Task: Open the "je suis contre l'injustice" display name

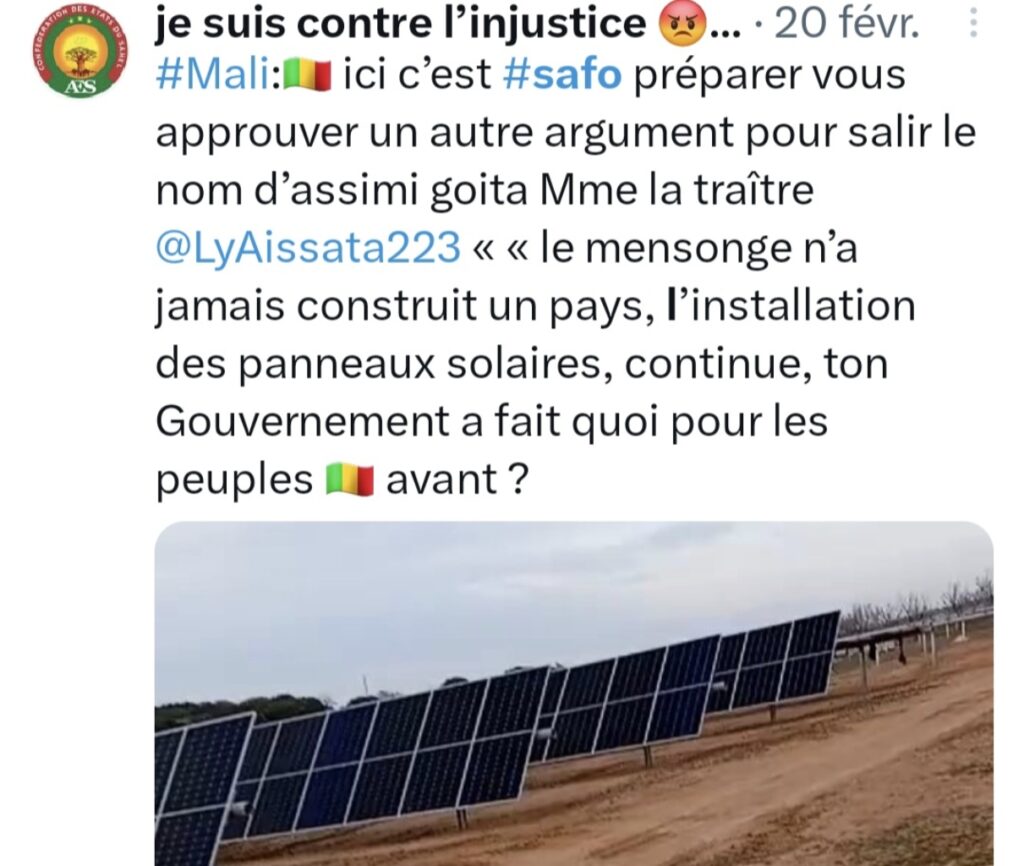Action: 401,24
